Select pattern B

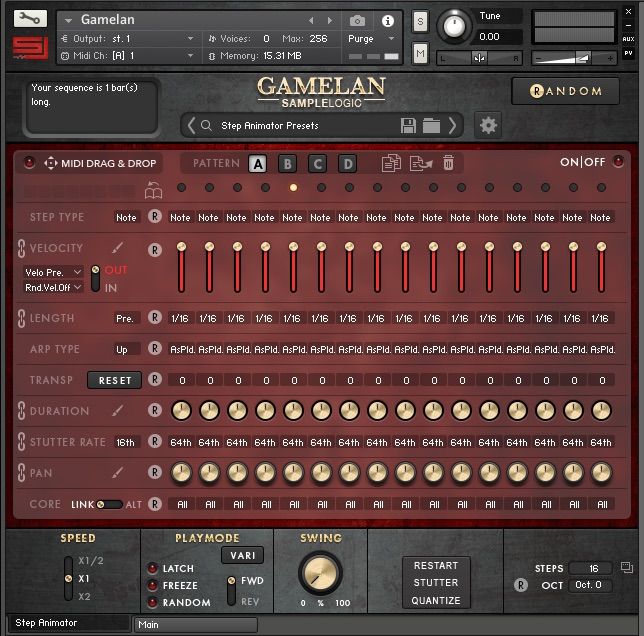[x=288, y=164]
